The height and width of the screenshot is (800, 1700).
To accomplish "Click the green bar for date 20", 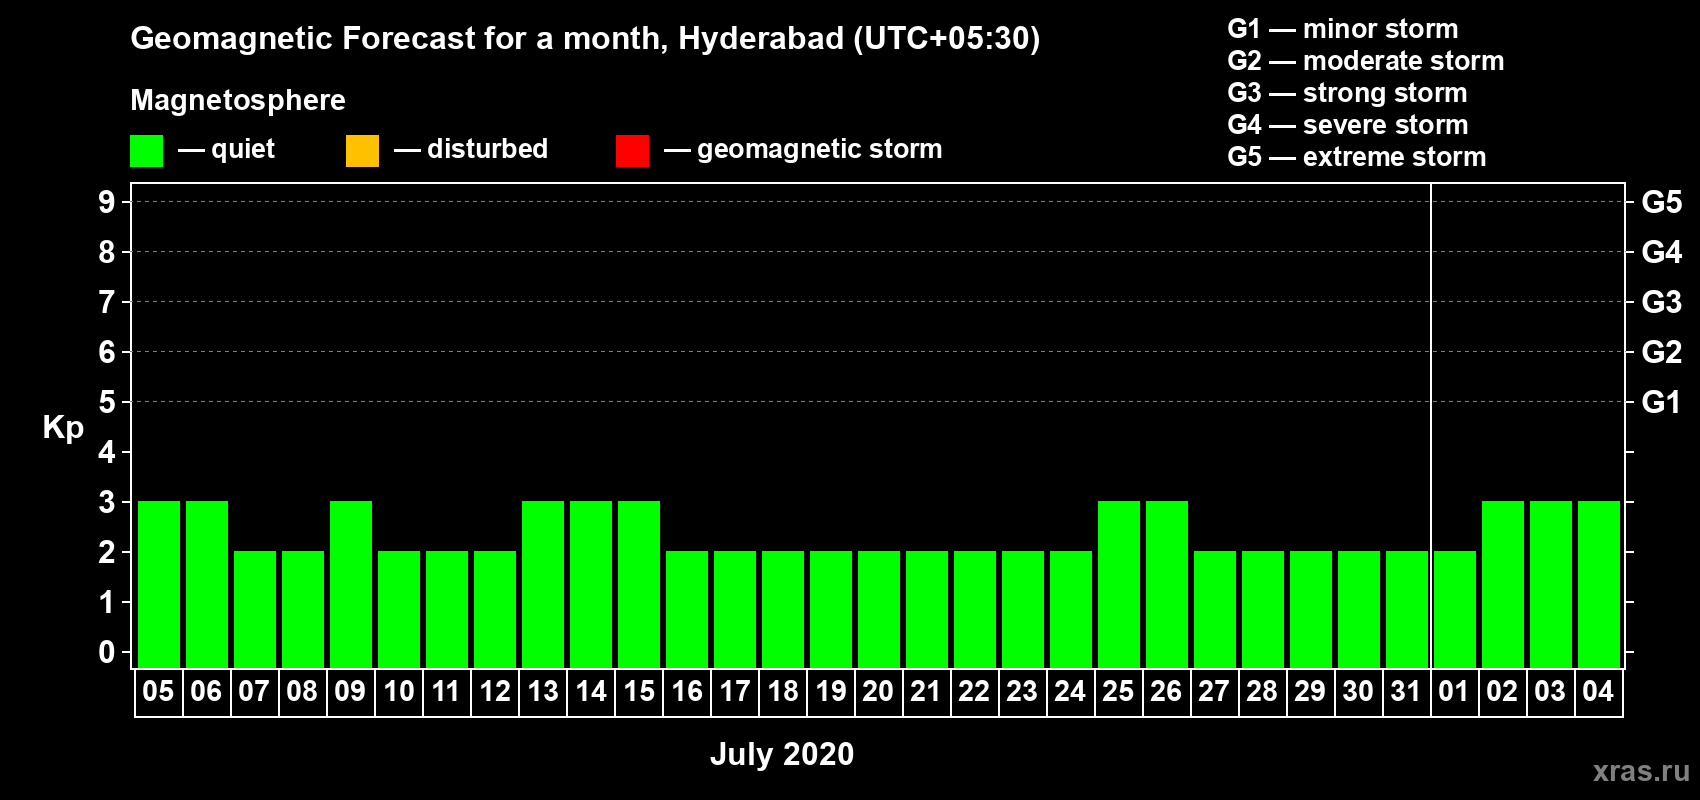I will pyautogui.click(x=879, y=609).
